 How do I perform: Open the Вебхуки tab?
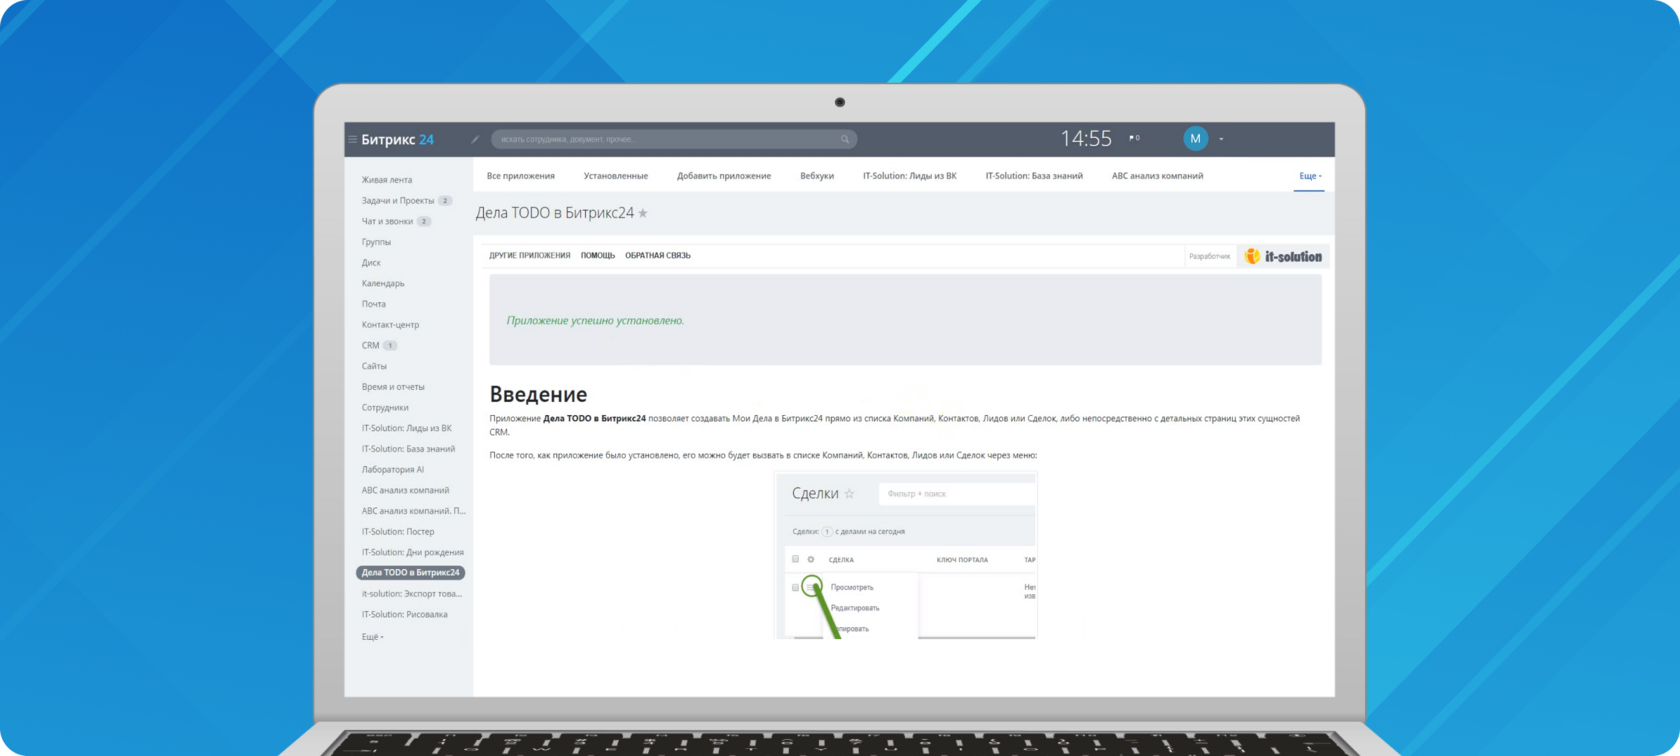coord(817,176)
